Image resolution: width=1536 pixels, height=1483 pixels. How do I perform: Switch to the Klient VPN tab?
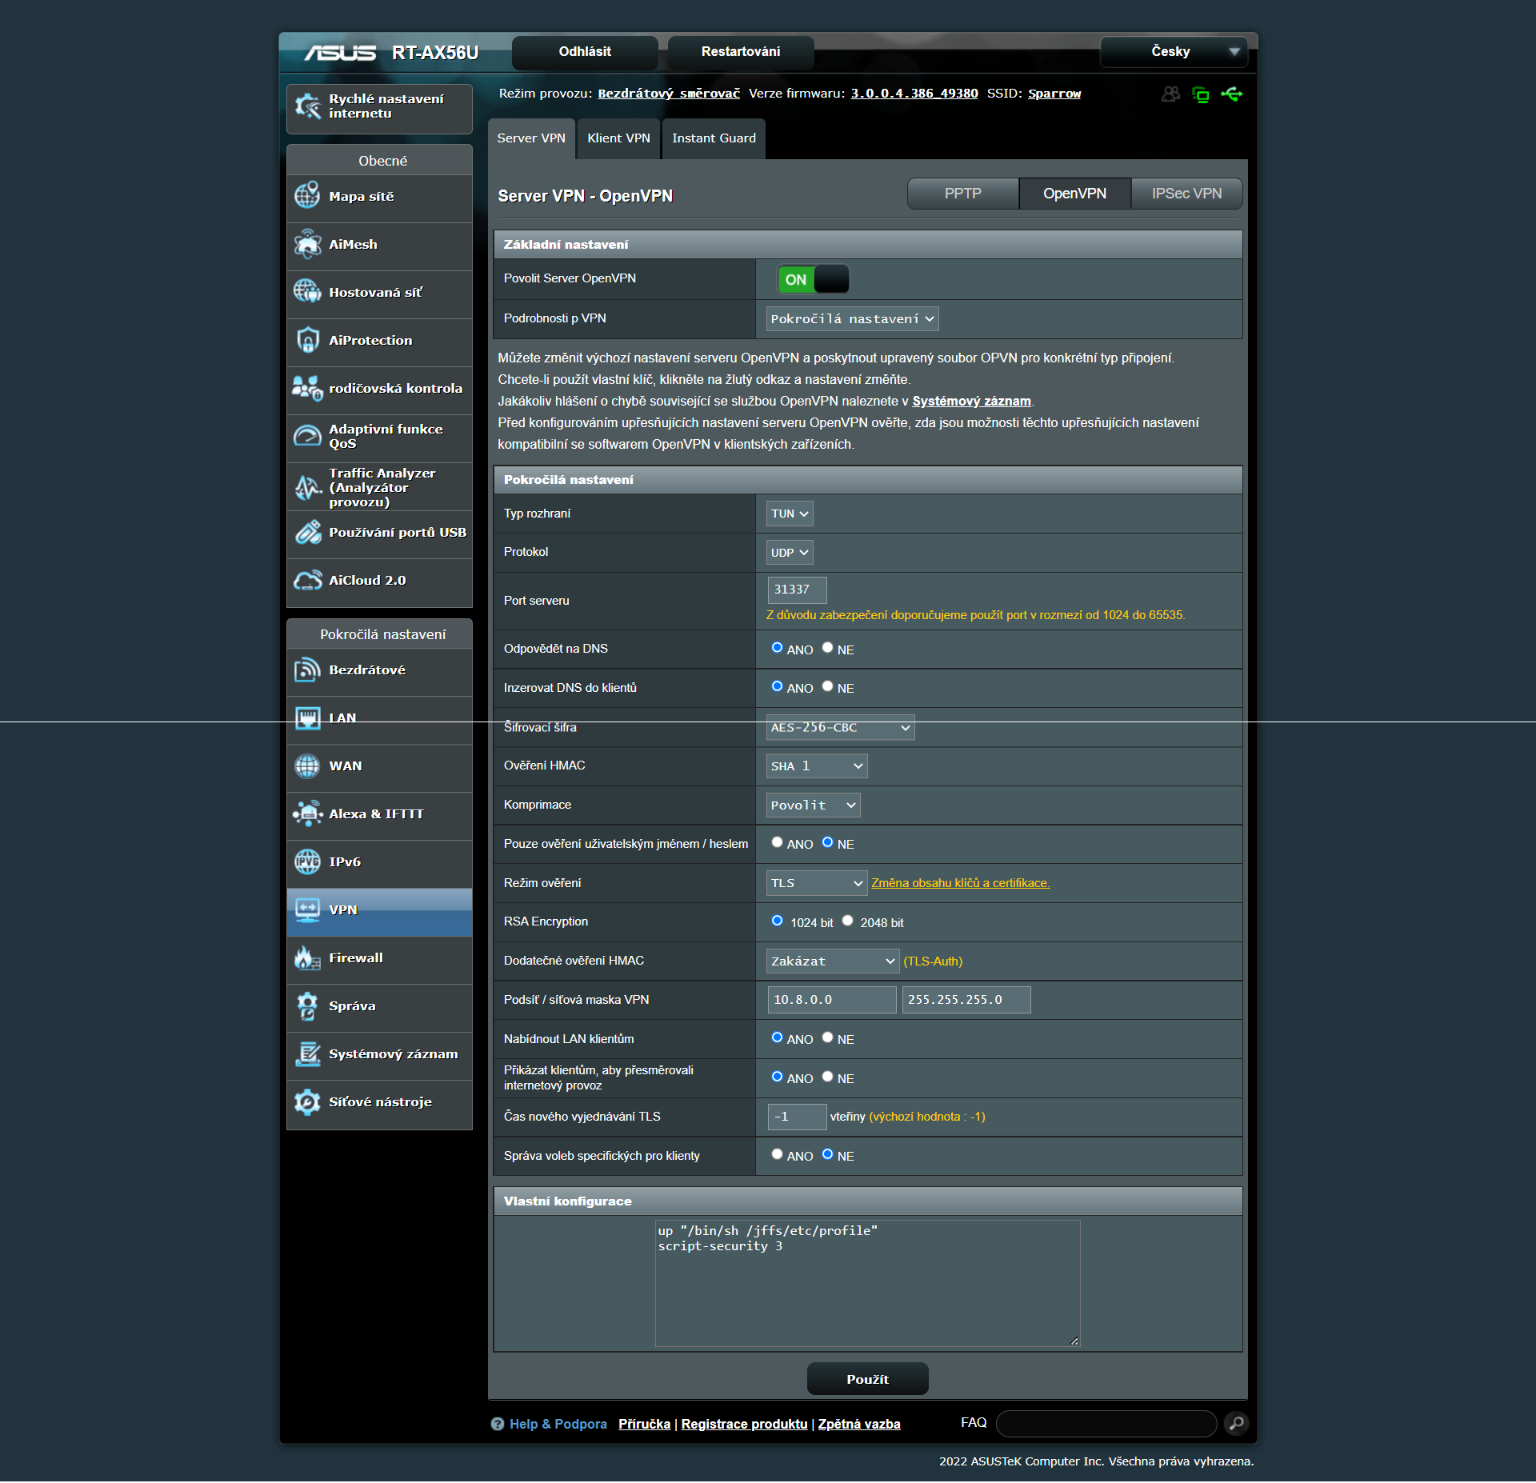click(x=618, y=138)
